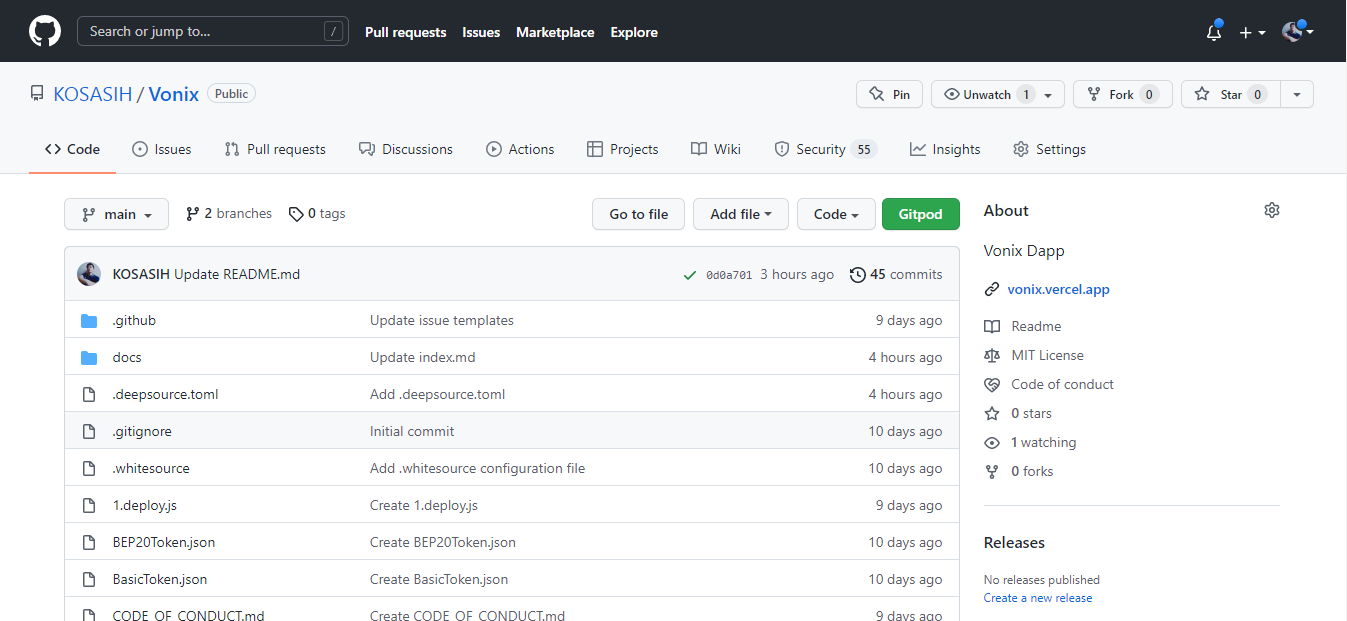View the 2 branches link
The image size is (1347, 621).
pos(229,214)
